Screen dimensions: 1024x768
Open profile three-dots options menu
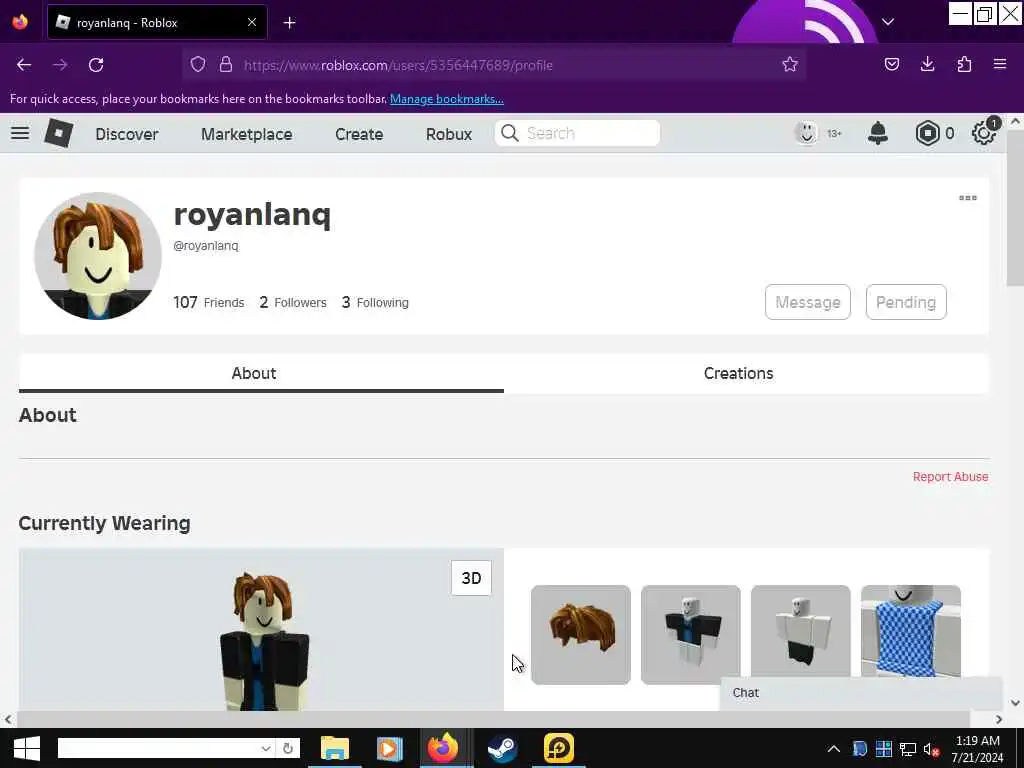968,198
